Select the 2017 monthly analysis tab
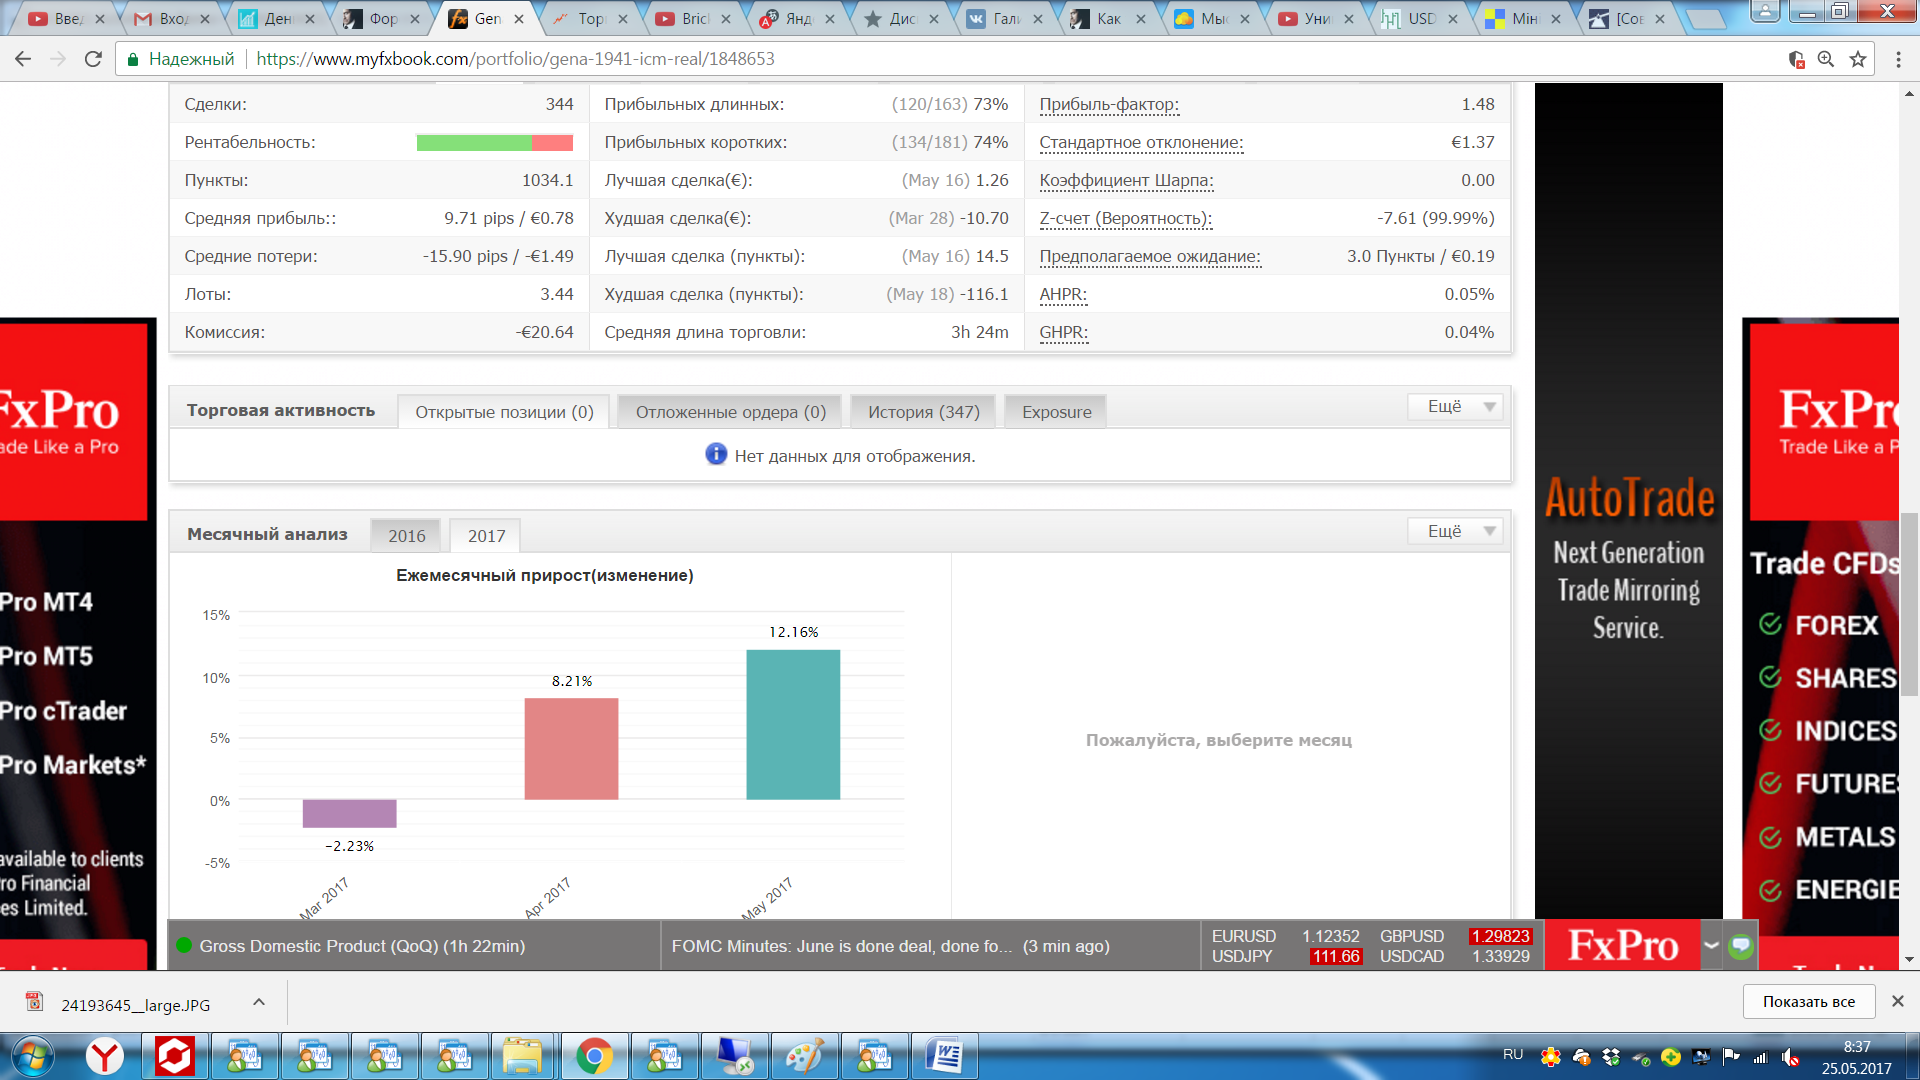 click(486, 536)
